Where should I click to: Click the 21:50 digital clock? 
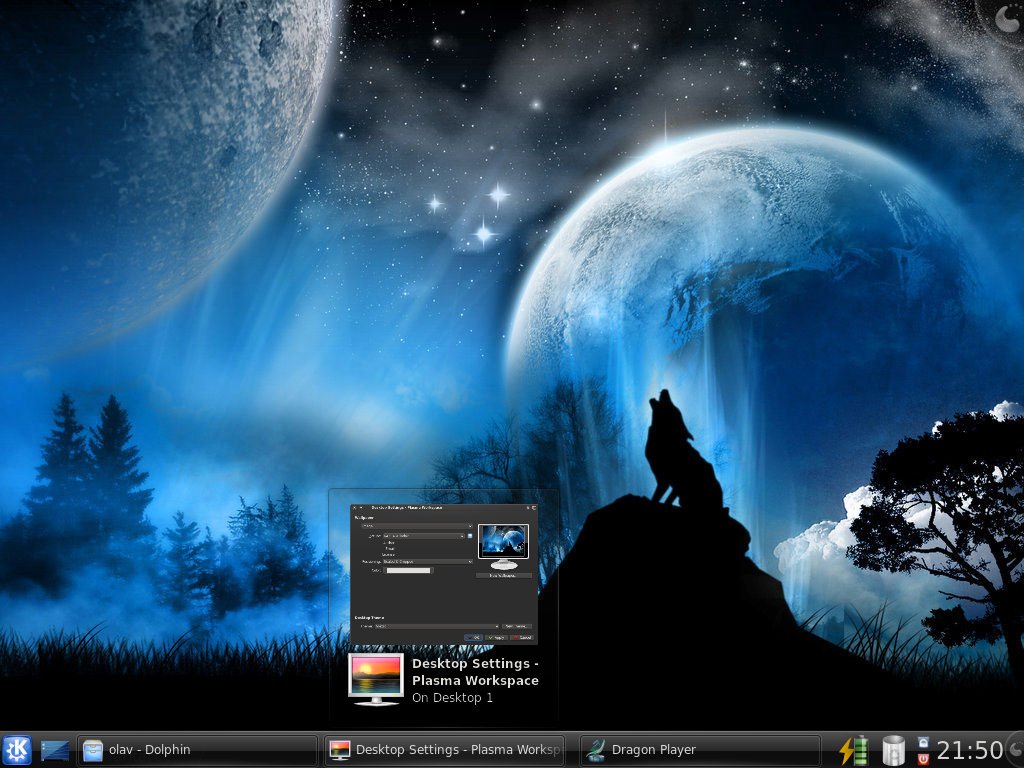tap(970, 750)
